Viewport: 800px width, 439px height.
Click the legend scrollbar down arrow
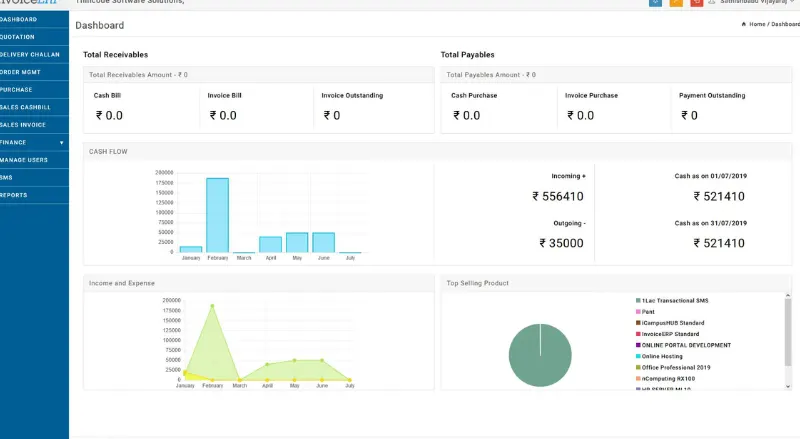(x=788, y=386)
